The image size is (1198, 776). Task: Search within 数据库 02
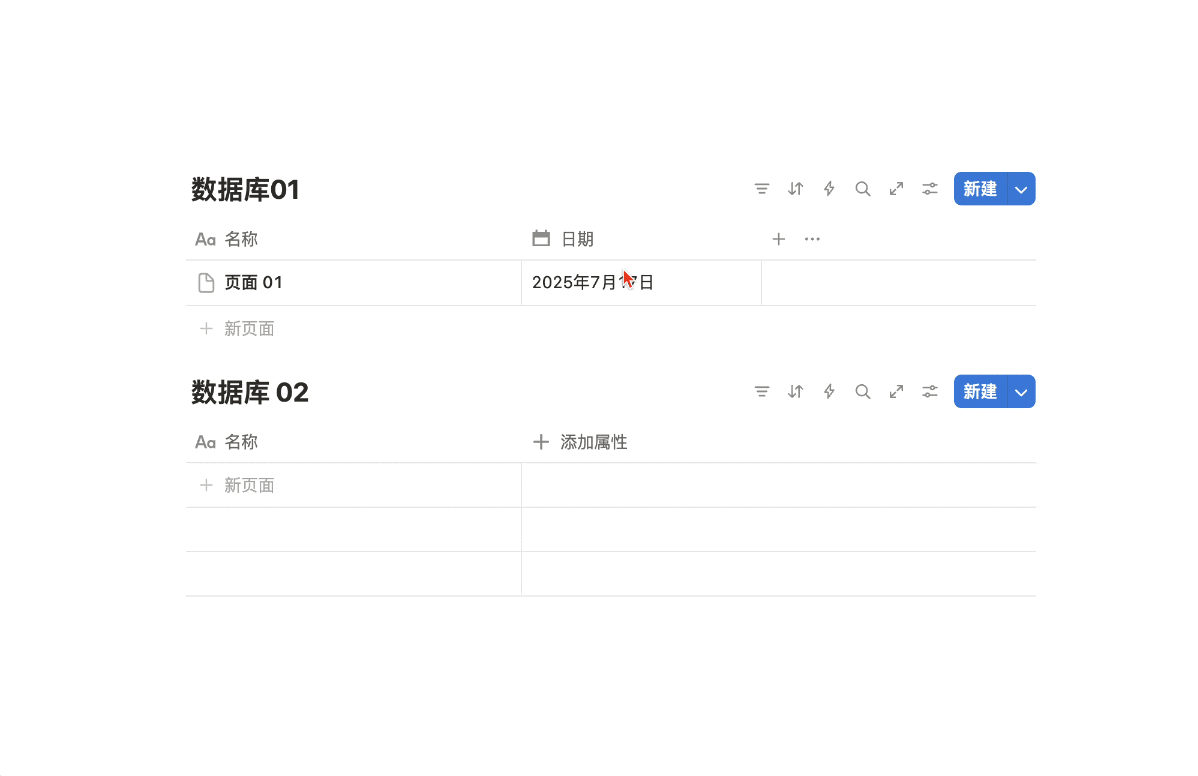(x=863, y=392)
